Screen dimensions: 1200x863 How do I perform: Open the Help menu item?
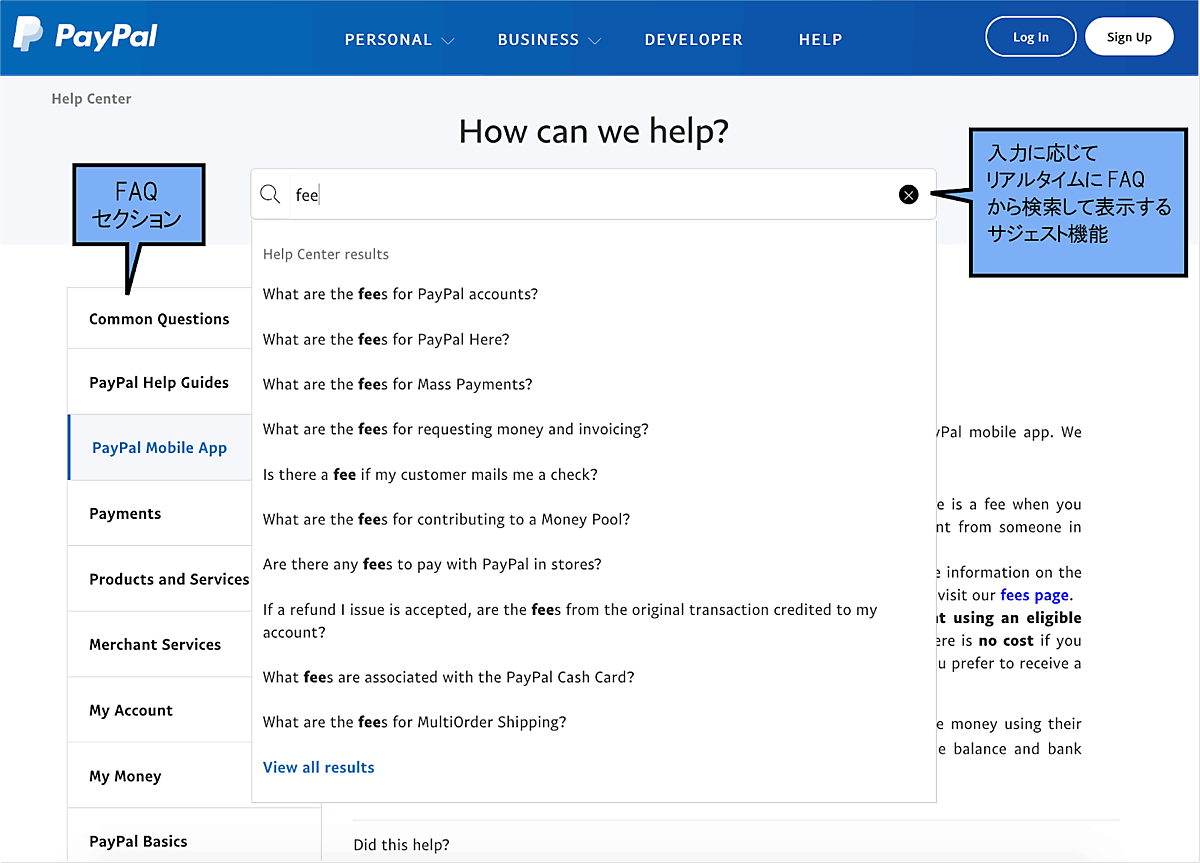coord(820,40)
